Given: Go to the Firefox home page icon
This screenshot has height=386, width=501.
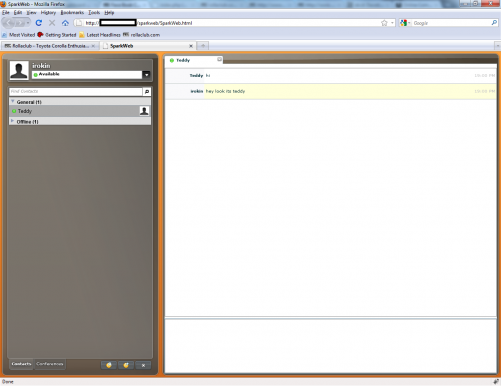Looking at the screenshot, I should coord(65,23).
